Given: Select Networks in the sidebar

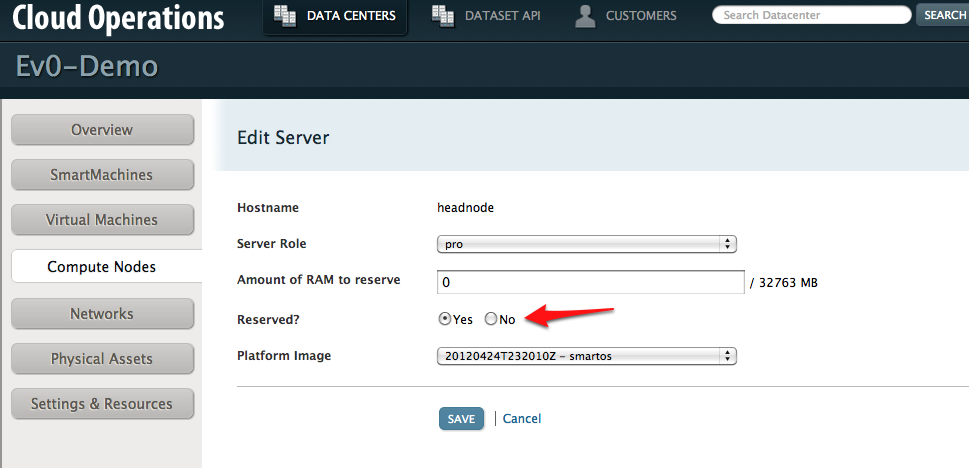Looking at the screenshot, I should click(x=102, y=314).
